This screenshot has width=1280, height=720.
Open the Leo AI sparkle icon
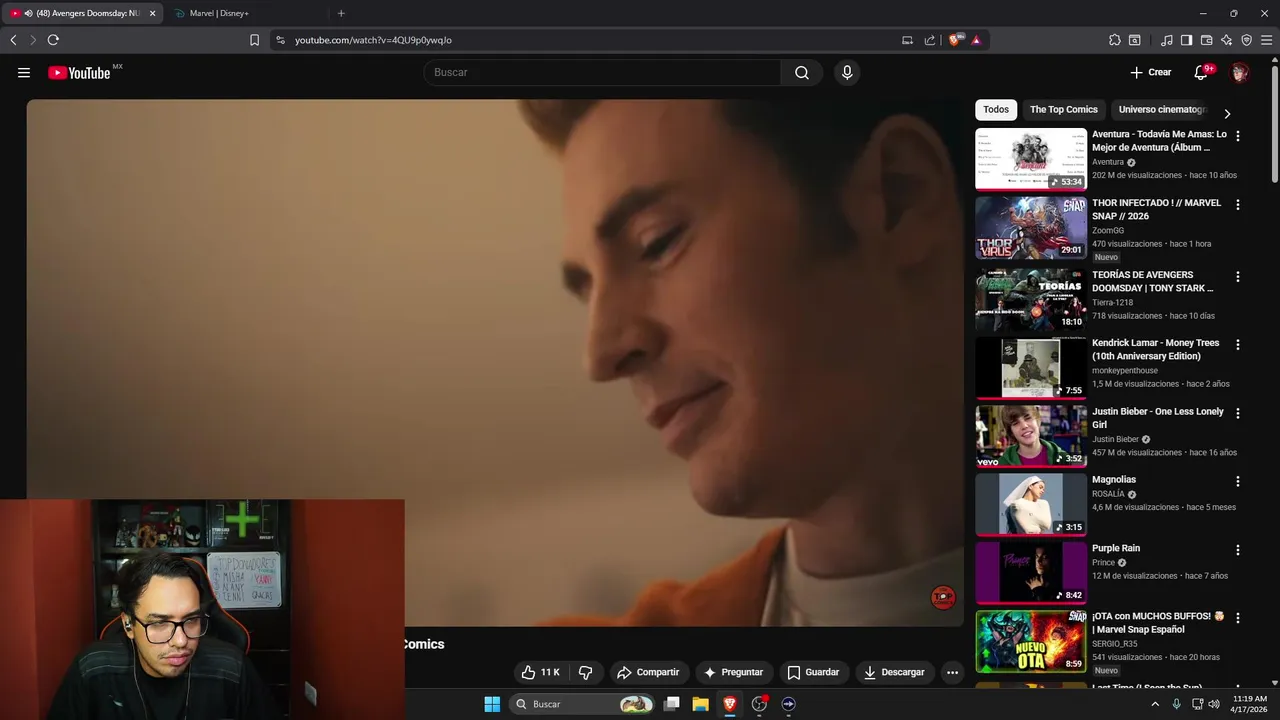pyautogui.click(x=1226, y=40)
